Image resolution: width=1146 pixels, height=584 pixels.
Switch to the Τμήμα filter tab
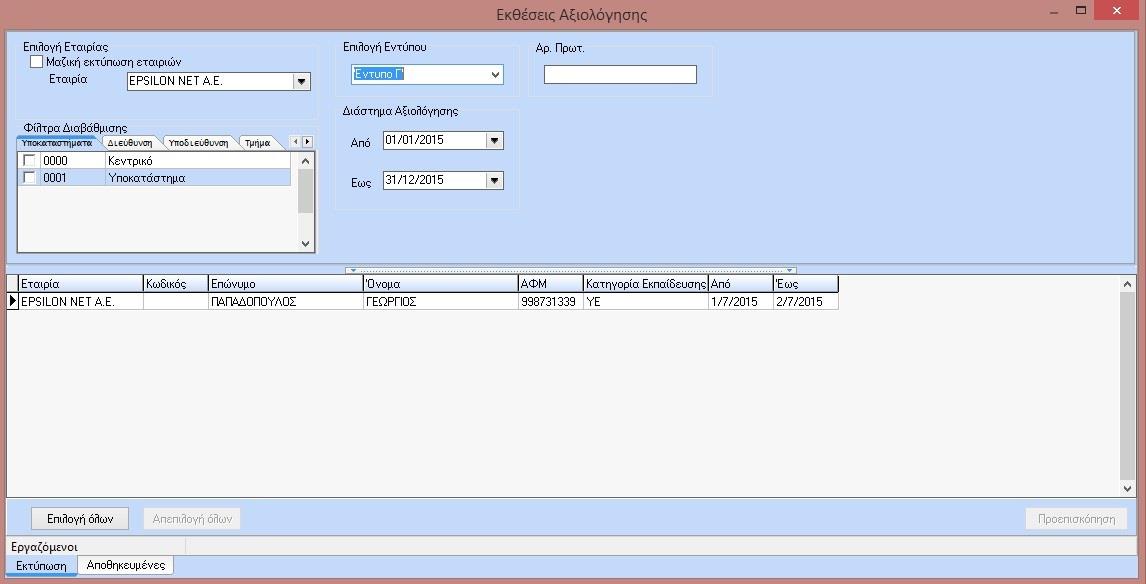(258, 143)
